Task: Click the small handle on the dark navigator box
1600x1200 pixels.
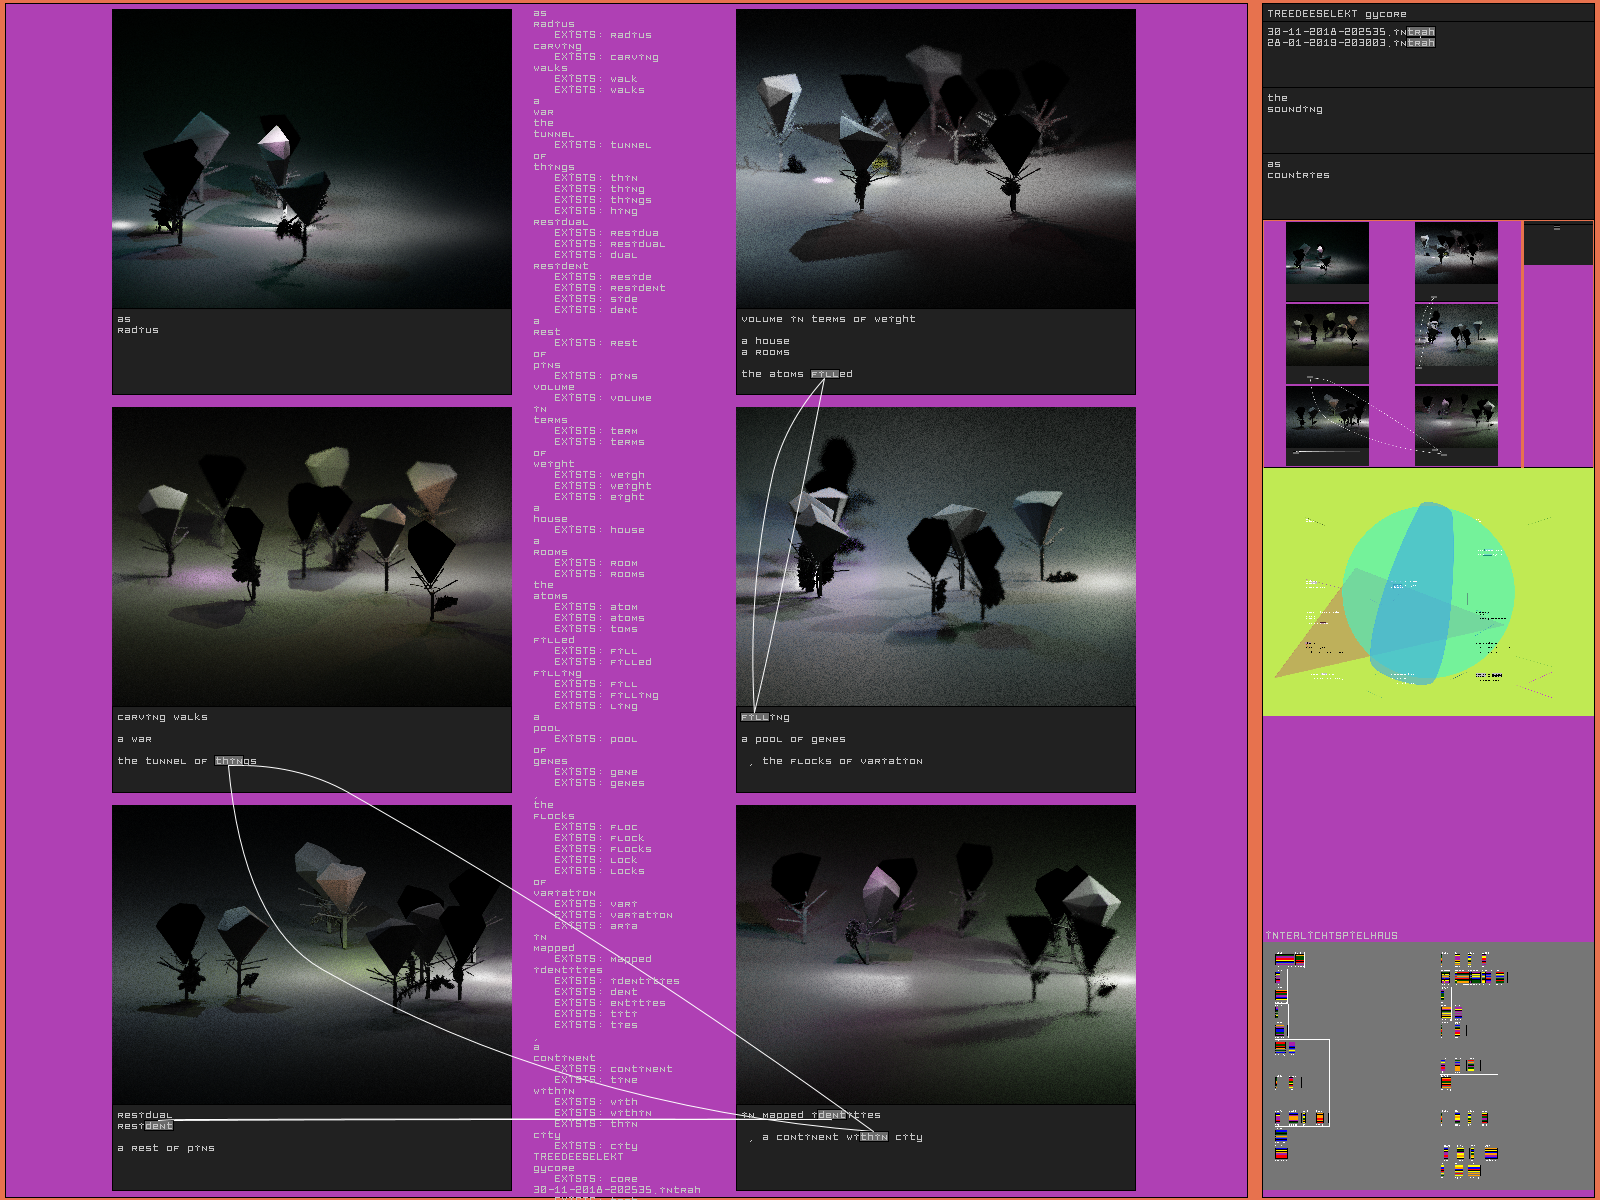Action: [1557, 229]
